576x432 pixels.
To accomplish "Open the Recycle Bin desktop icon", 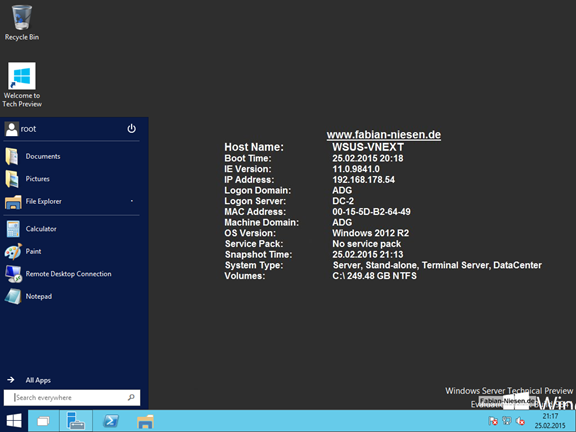I will [22, 23].
